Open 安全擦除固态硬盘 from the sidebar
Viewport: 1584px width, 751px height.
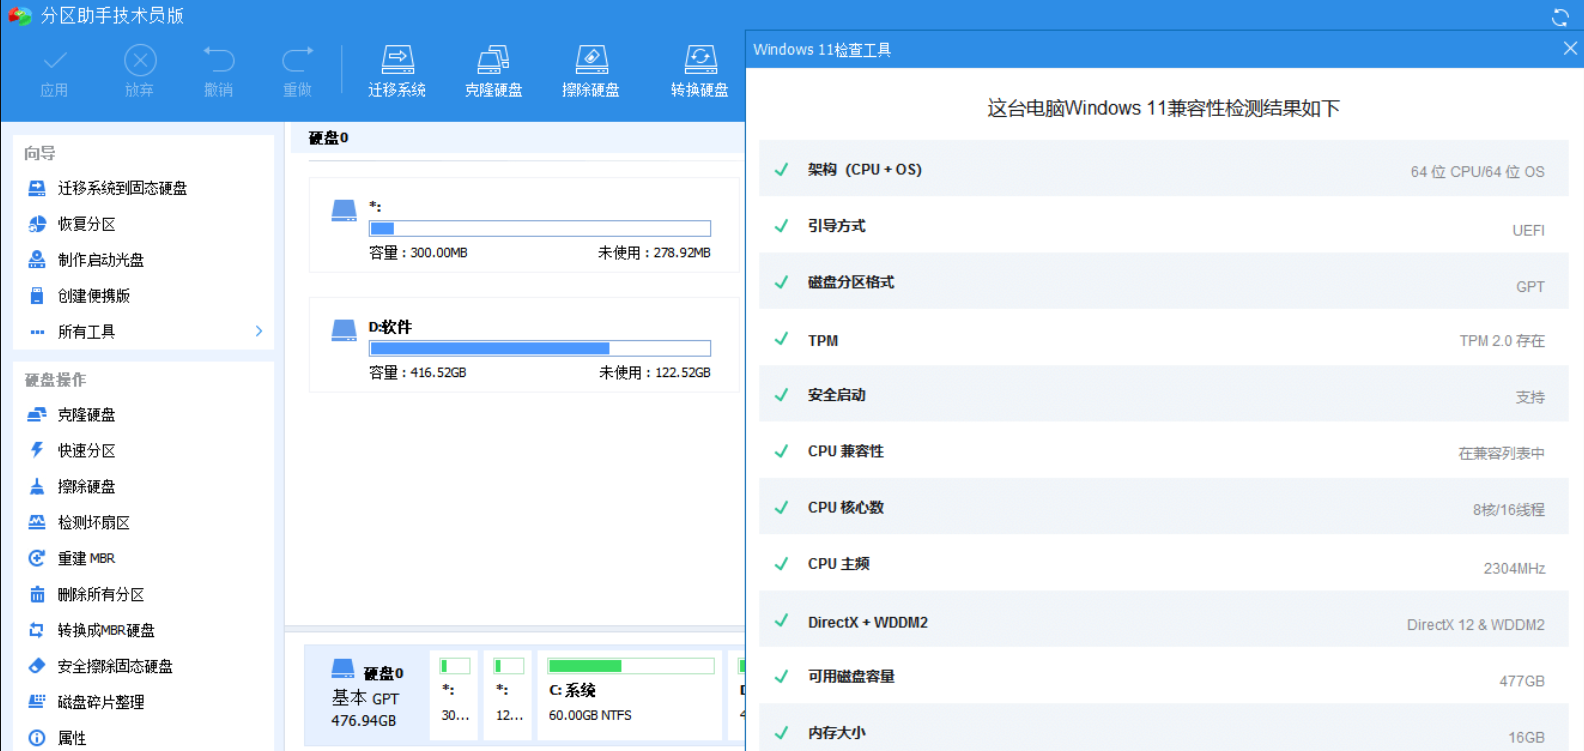[115, 667]
